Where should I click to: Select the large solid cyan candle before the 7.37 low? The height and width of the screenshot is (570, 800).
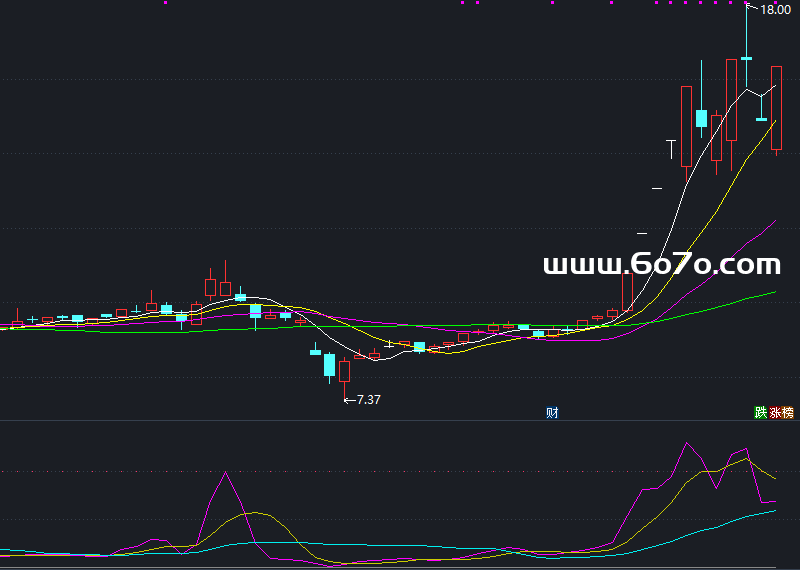click(x=329, y=364)
